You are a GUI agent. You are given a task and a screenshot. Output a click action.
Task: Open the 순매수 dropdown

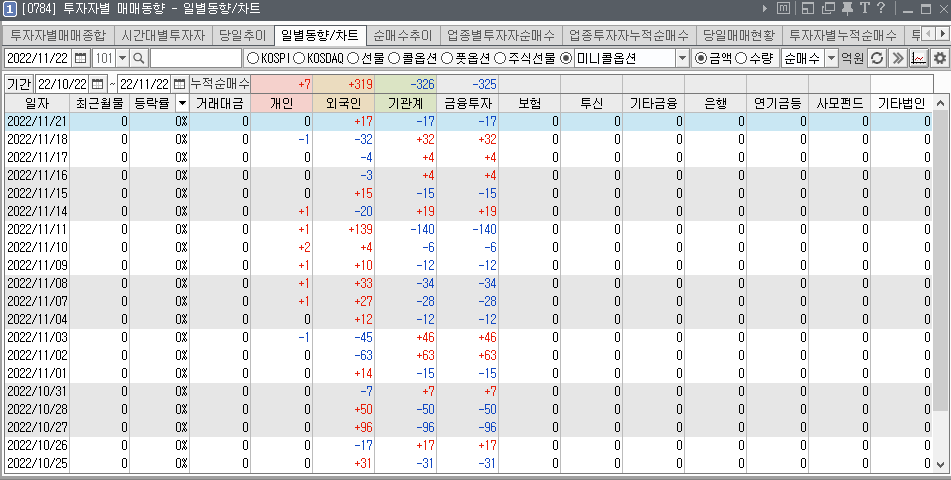click(x=831, y=58)
